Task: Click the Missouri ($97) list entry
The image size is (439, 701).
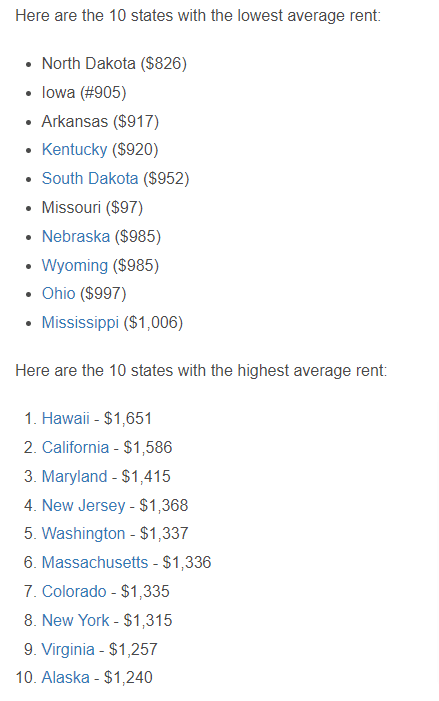Action: point(92,207)
